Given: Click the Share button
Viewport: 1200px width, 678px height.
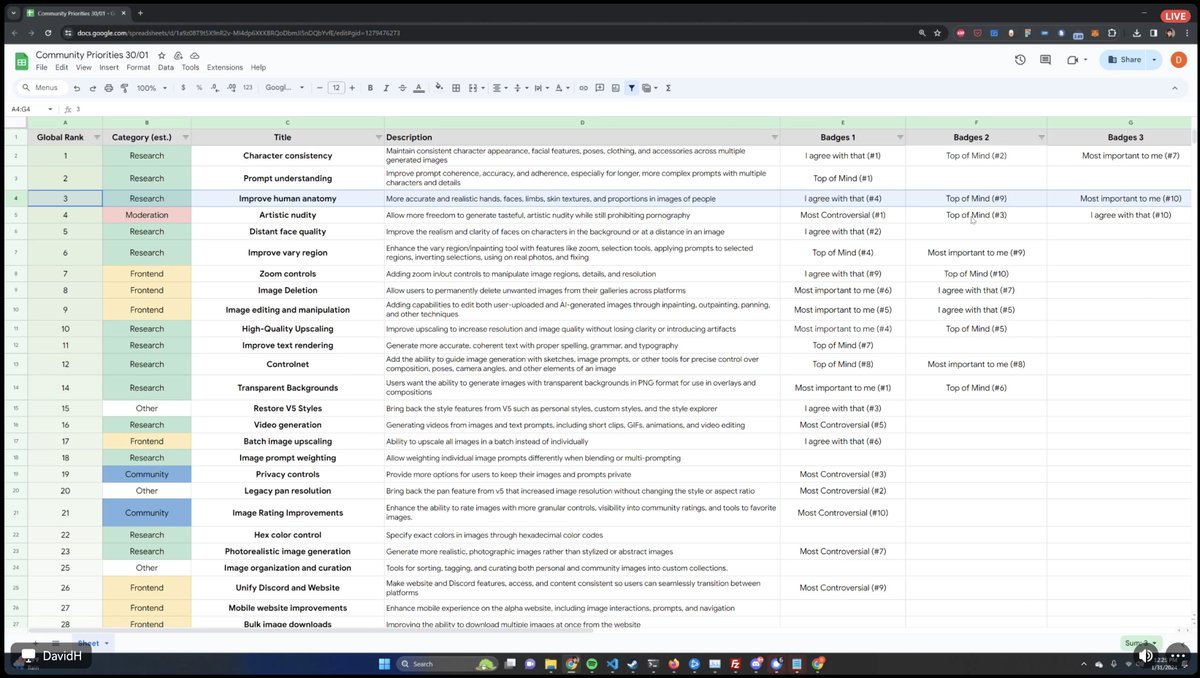Looking at the screenshot, I should [x=1126, y=59].
